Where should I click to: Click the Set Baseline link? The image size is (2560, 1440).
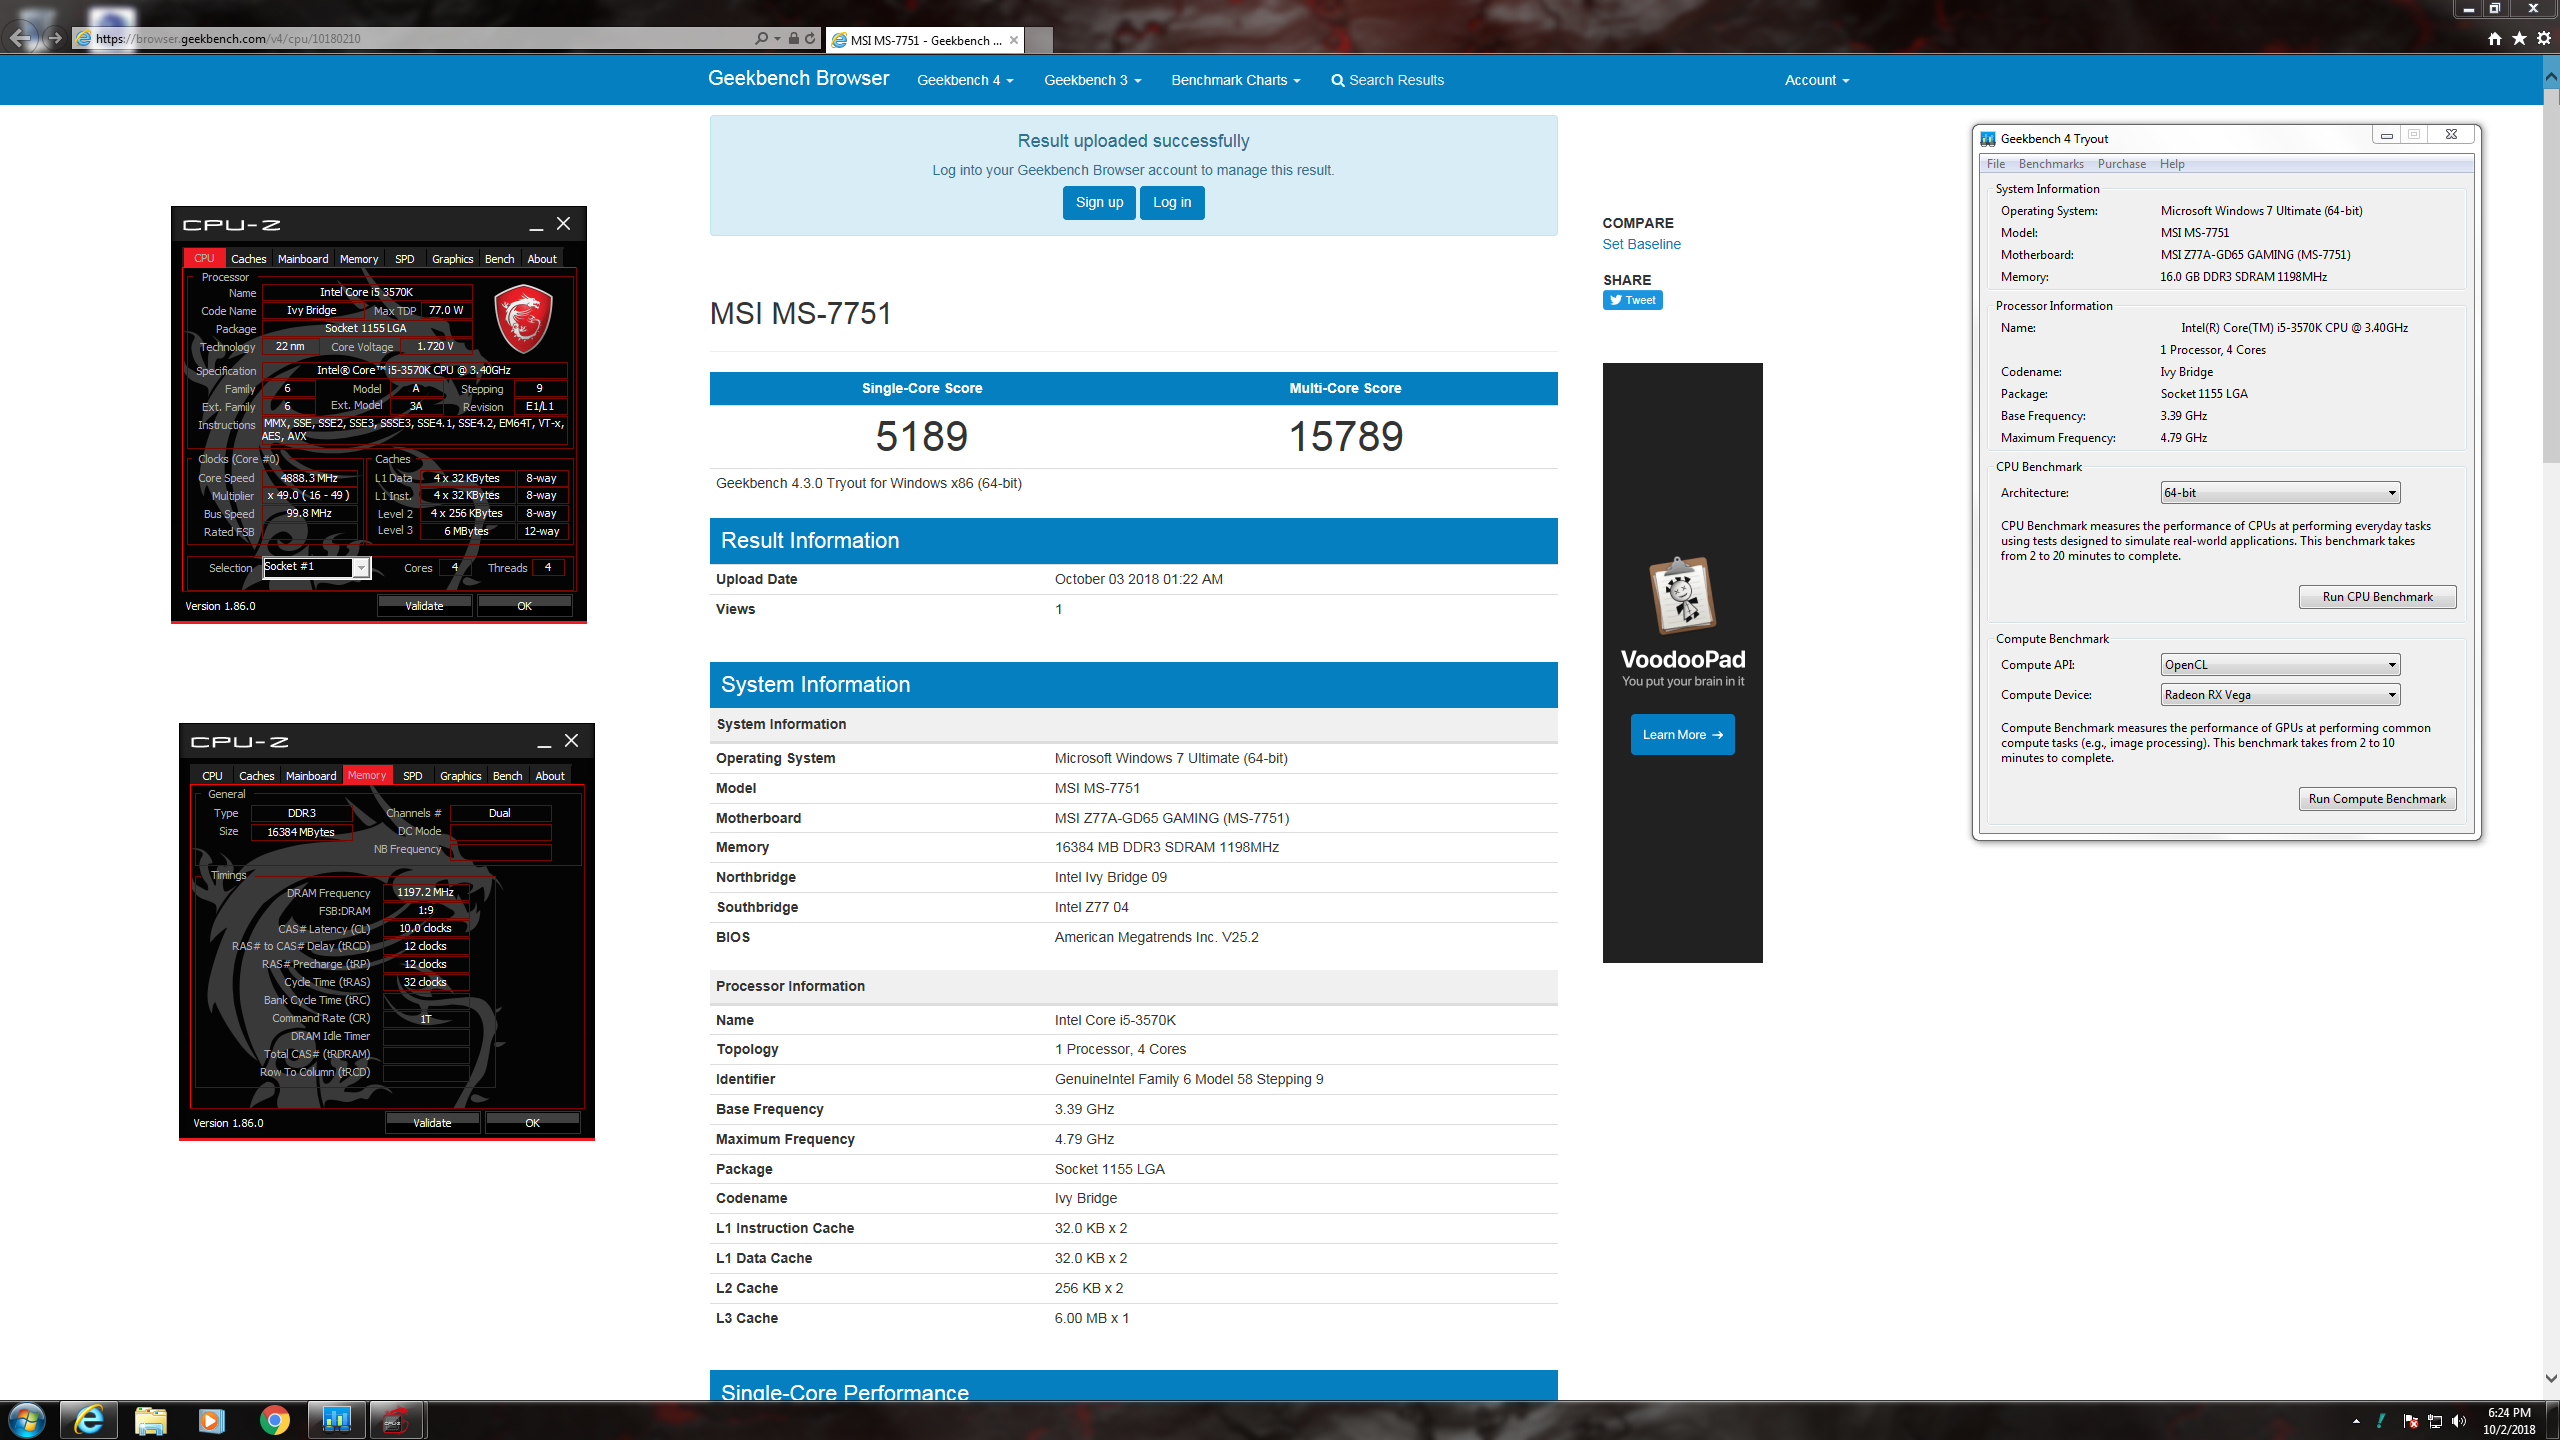(x=1641, y=244)
